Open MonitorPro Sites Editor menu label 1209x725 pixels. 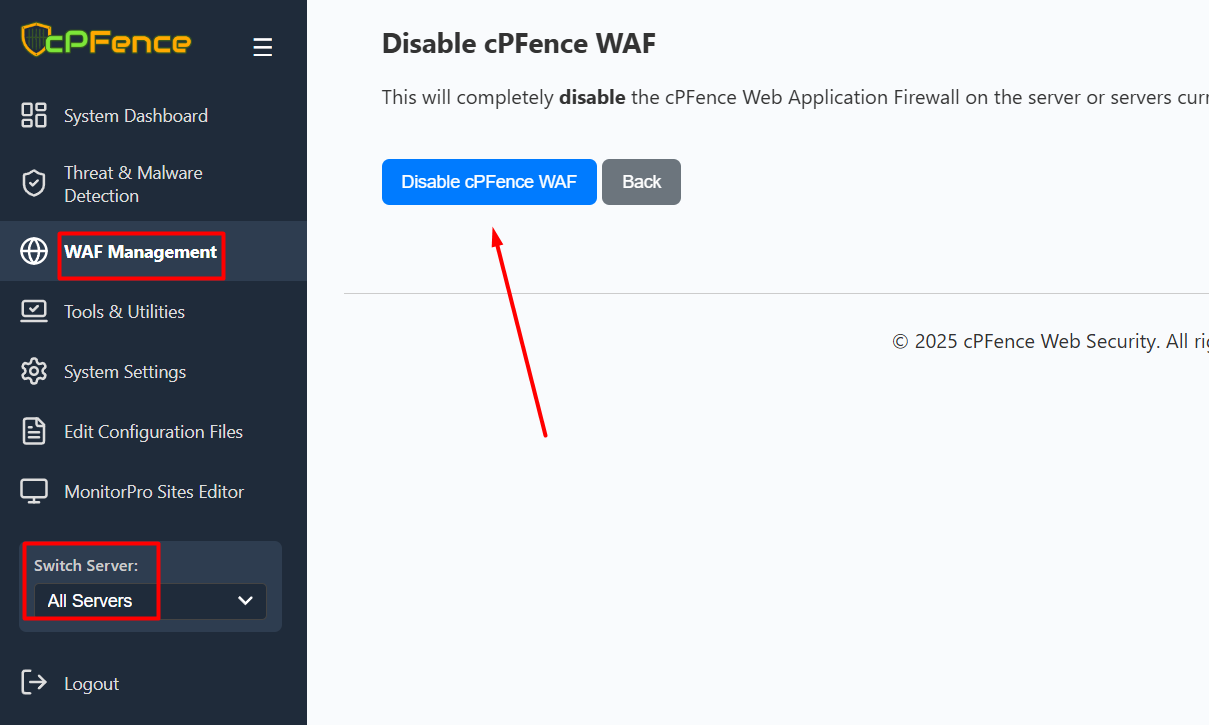(x=154, y=492)
